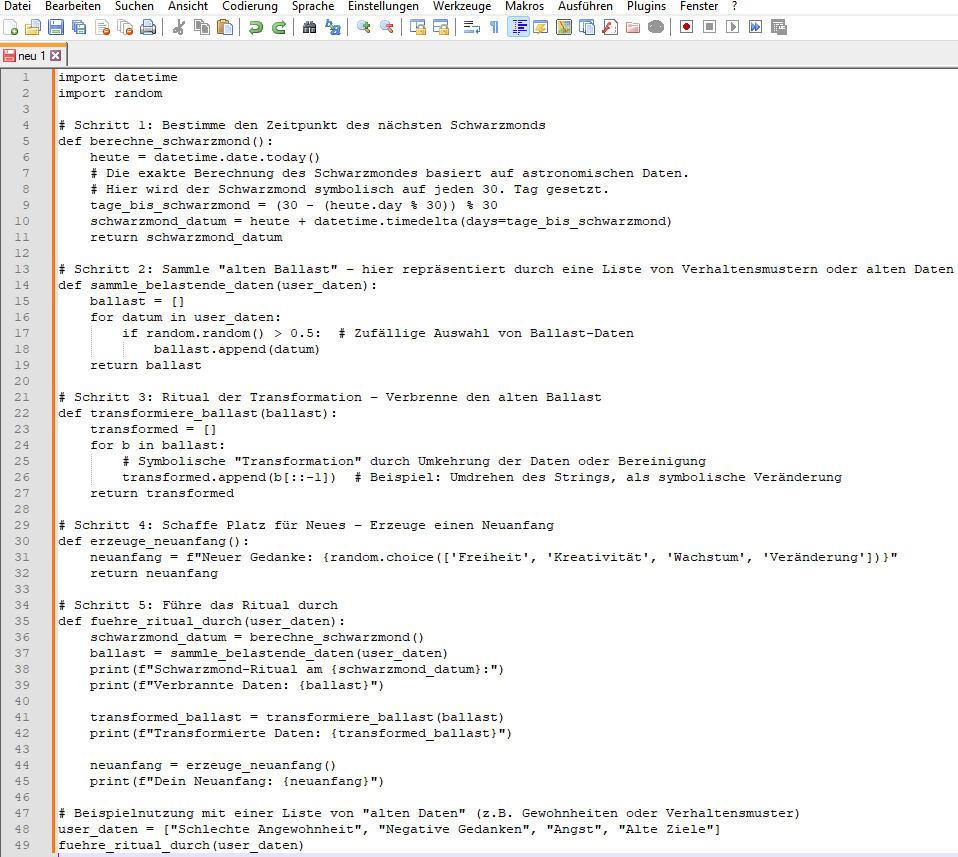Viewport: 958px width, 857px height.
Task: Select the 'neu 1' document tab
Action: click(33, 56)
